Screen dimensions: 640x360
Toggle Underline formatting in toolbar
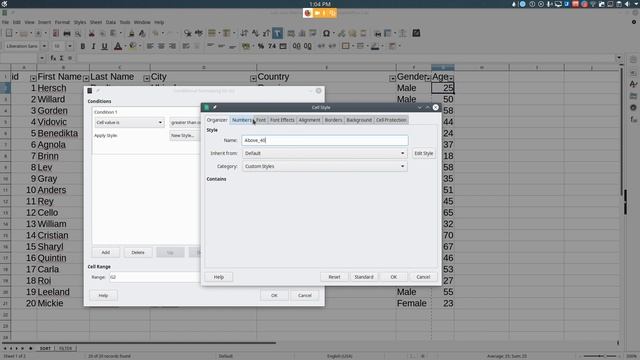coord(104,46)
